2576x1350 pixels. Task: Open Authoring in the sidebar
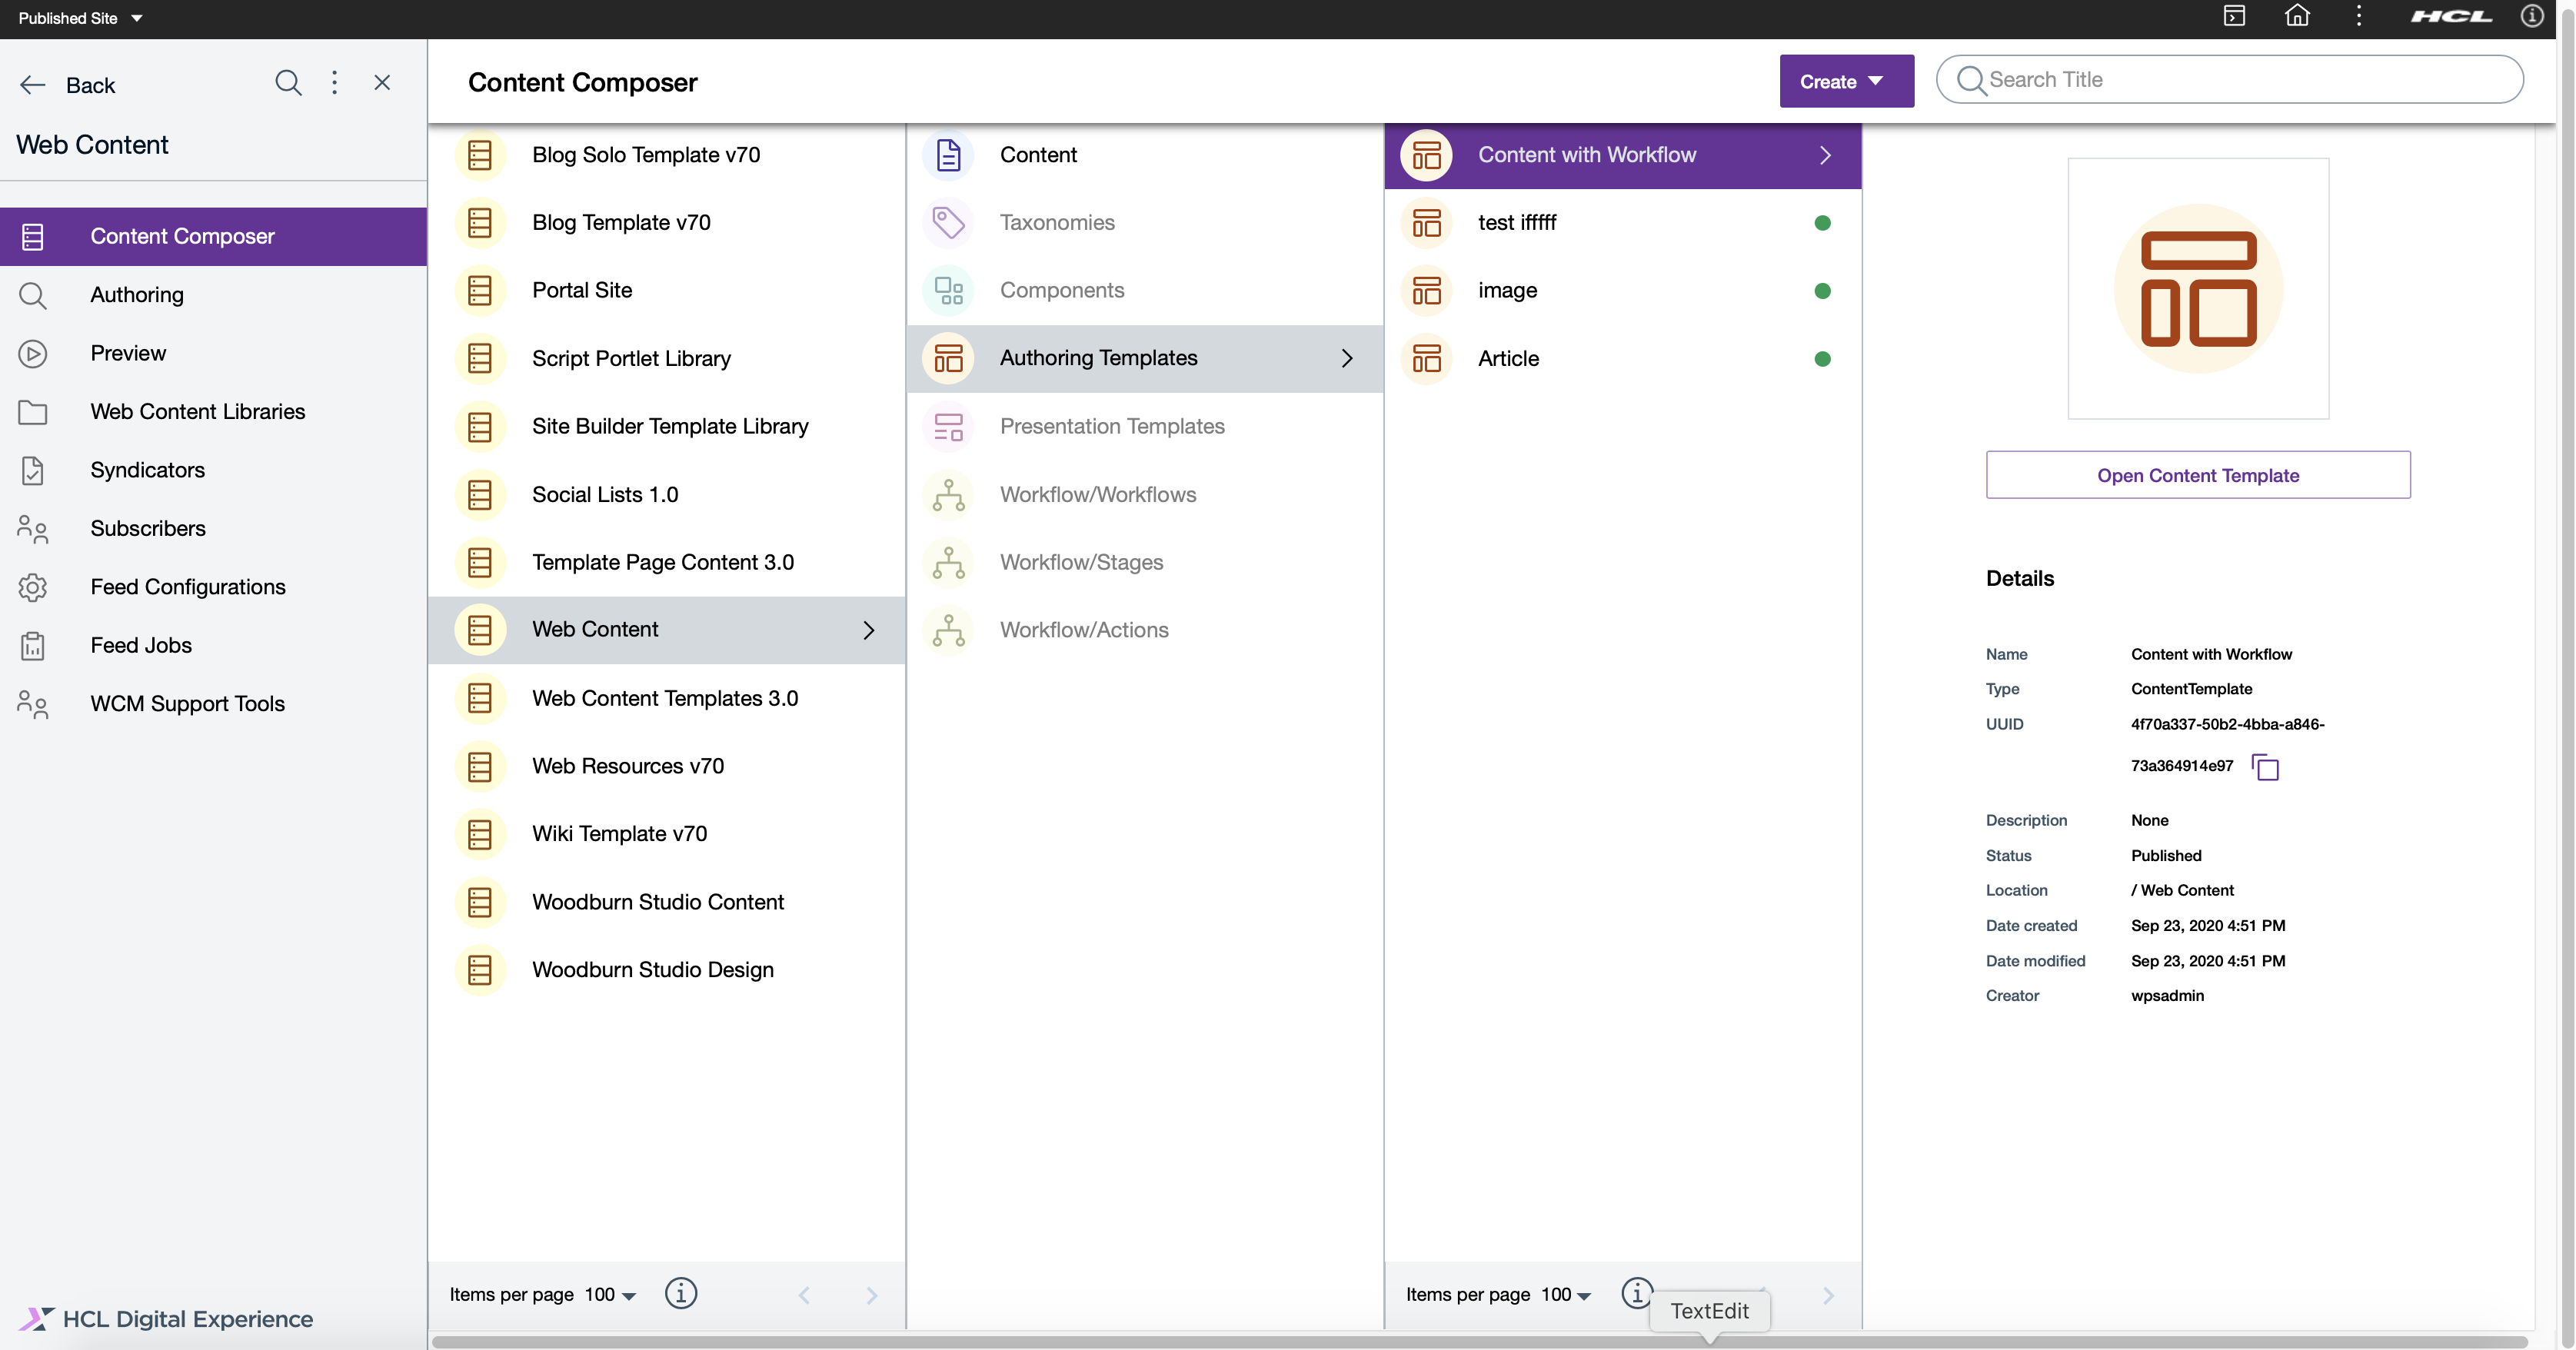click(x=214, y=295)
